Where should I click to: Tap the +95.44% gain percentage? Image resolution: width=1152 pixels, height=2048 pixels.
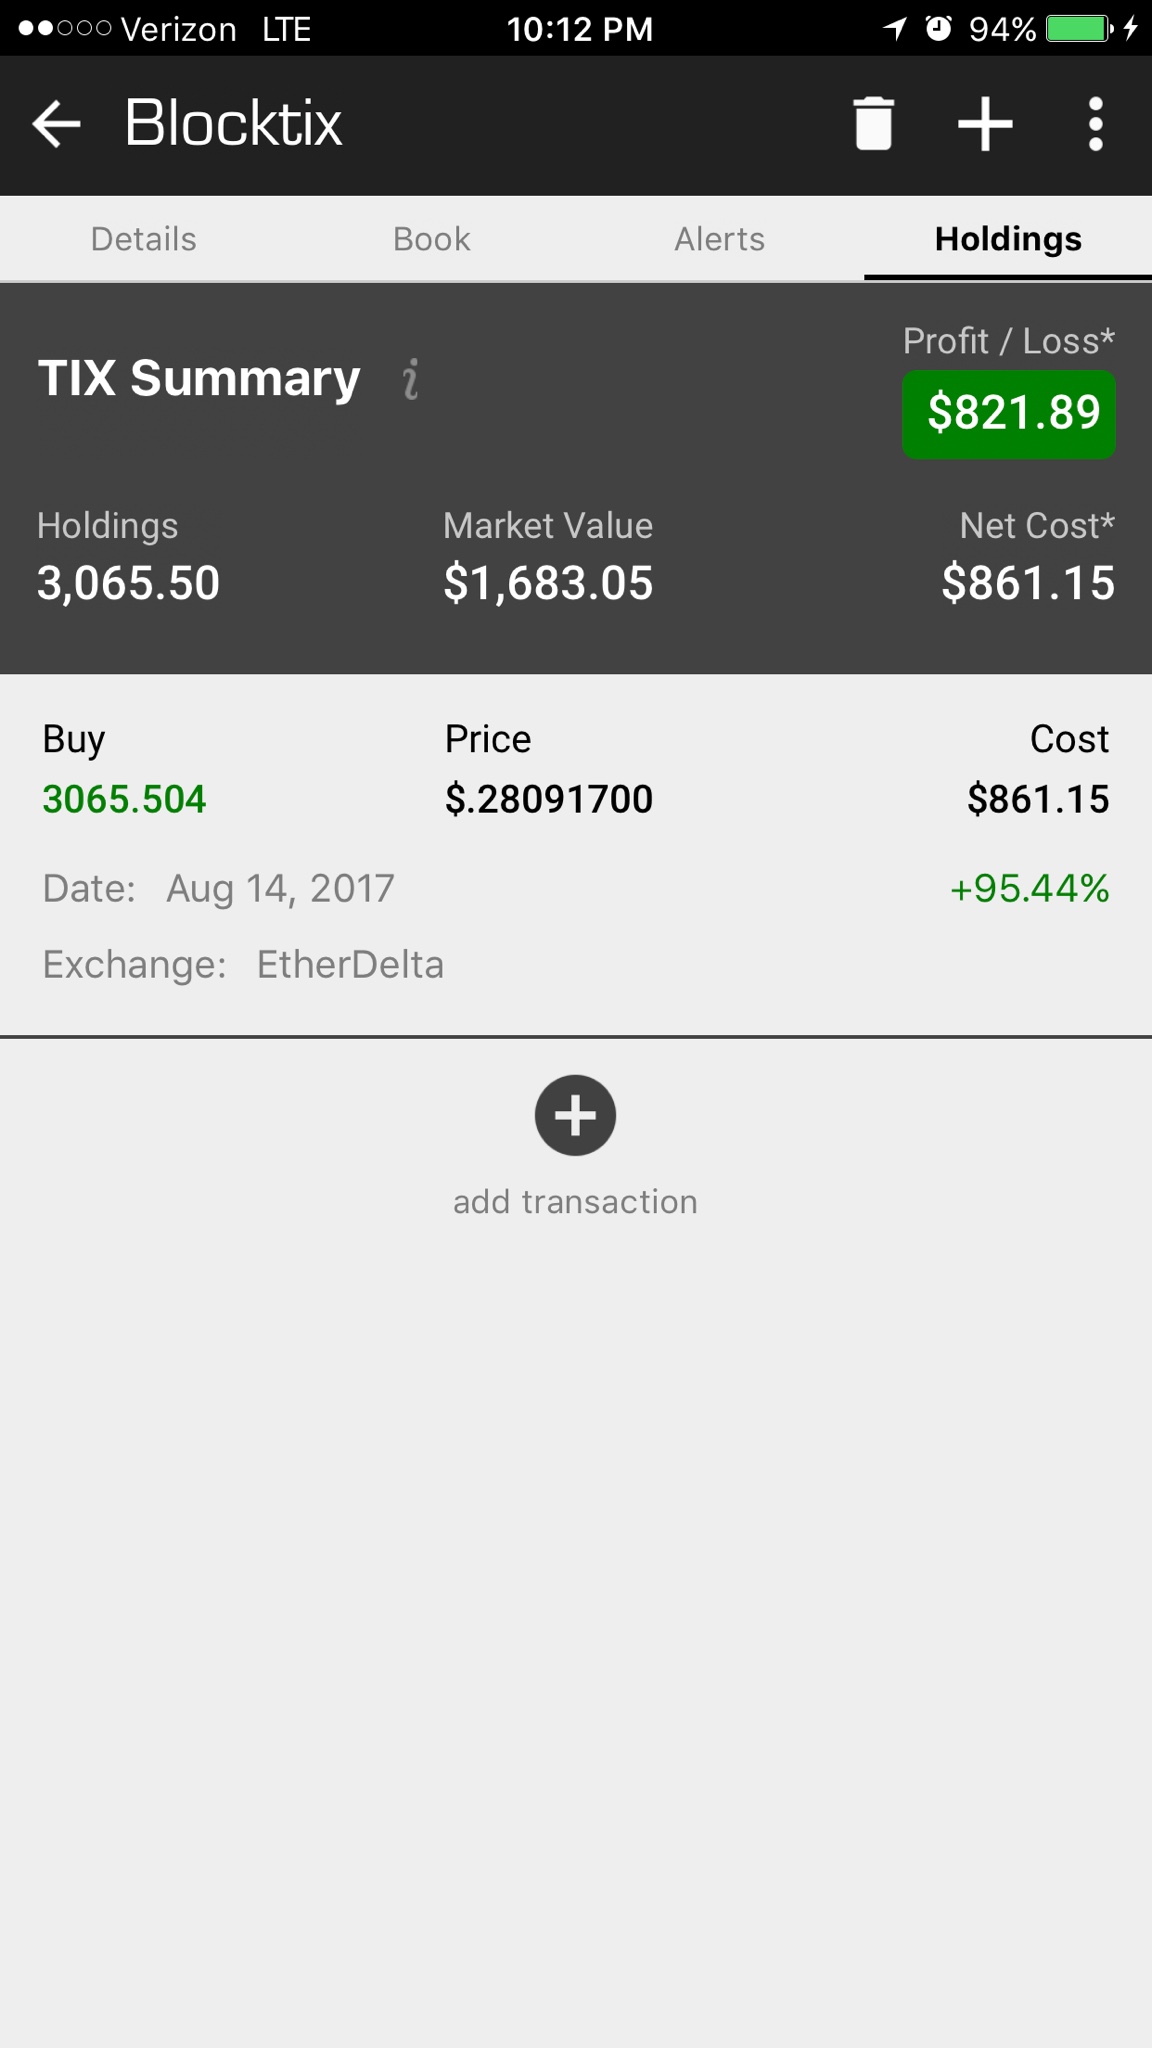[1029, 888]
